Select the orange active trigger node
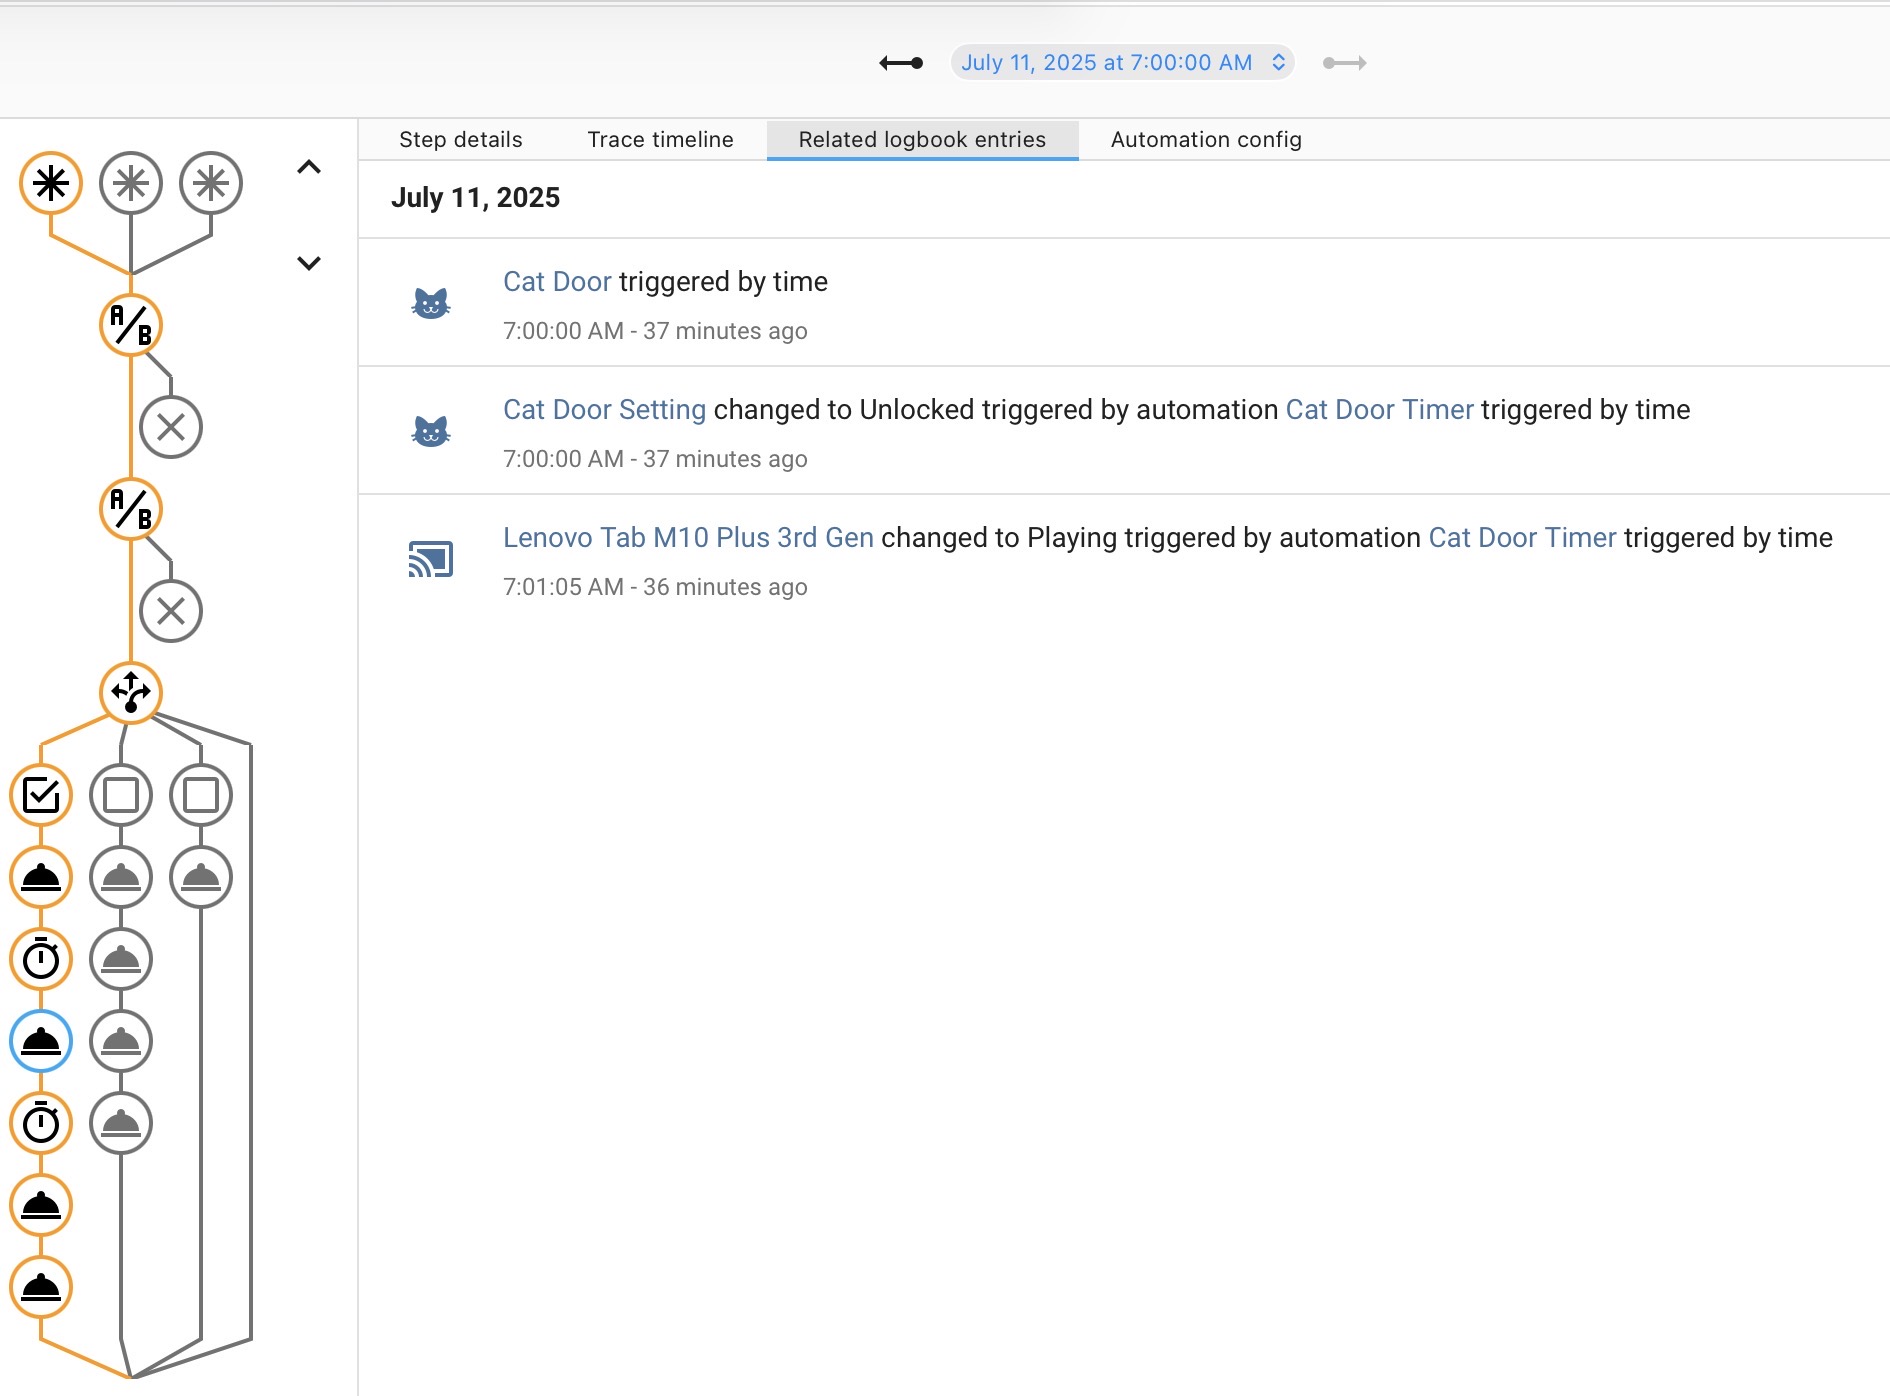This screenshot has width=1890, height=1396. point(51,183)
